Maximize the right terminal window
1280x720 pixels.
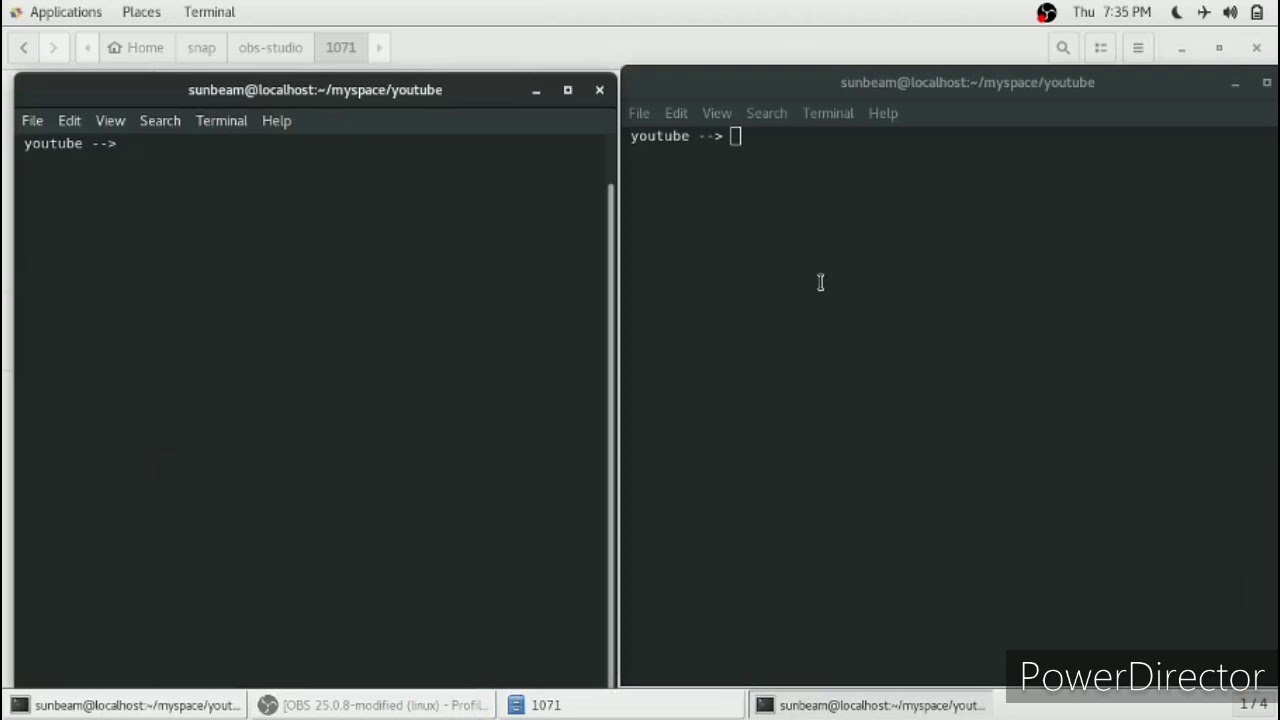point(1267,83)
